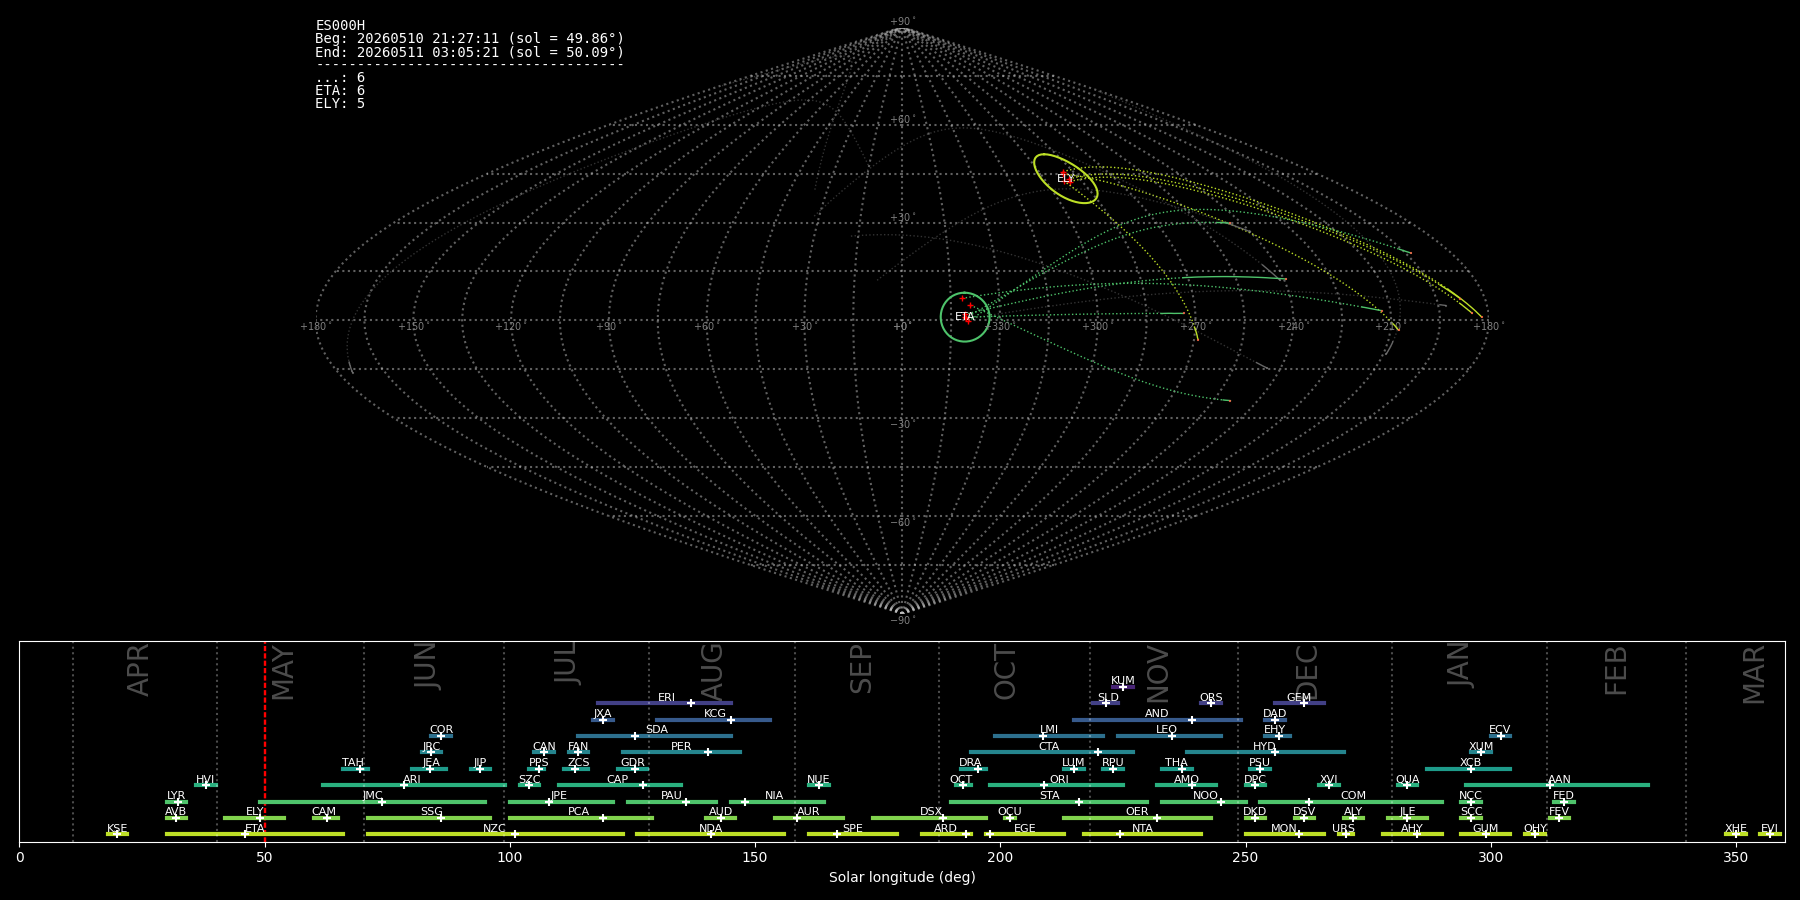Select the COM shower activity bar
The height and width of the screenshot is (900, 1800).
click(1351, 802)
